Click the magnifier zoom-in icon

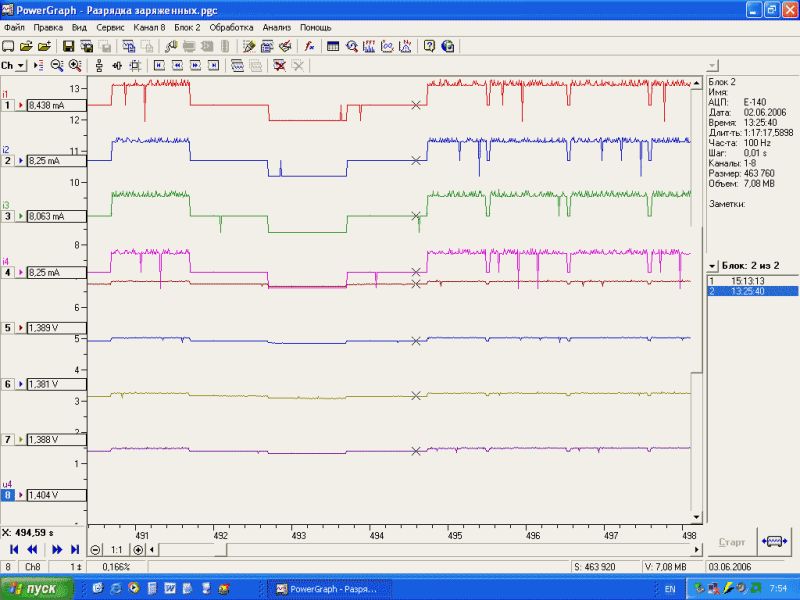pos(75,65)
